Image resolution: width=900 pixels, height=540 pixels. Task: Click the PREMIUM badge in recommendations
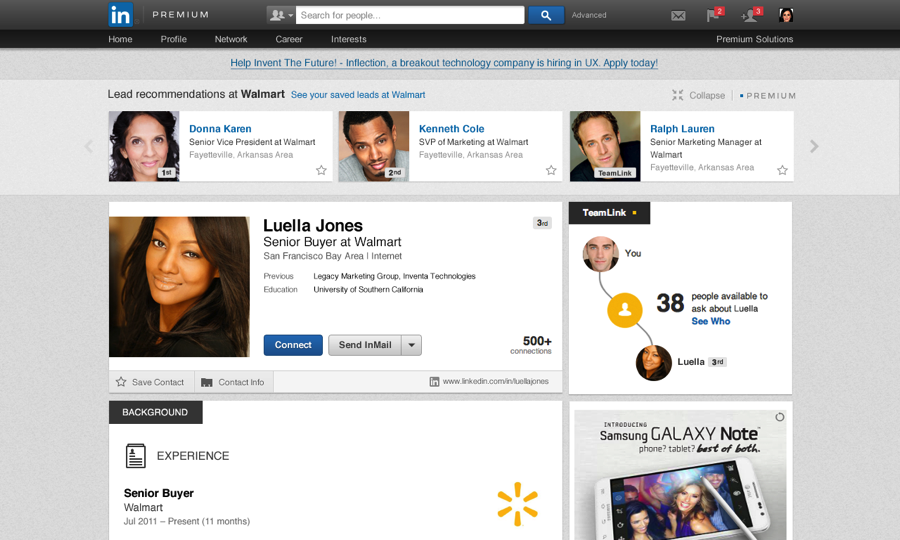click(x=767, y=96)
